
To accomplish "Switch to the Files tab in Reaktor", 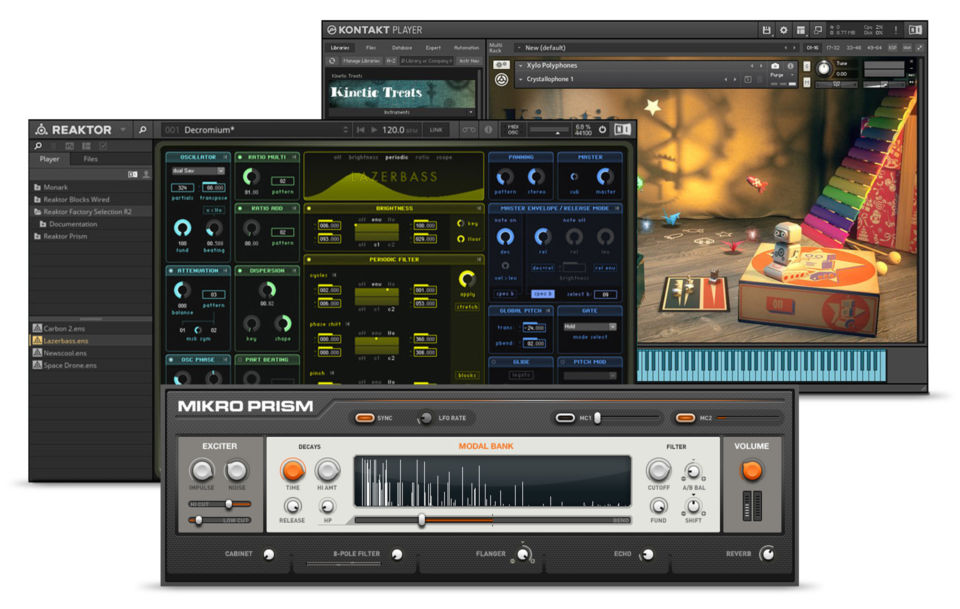I will (x=91, y=160).
